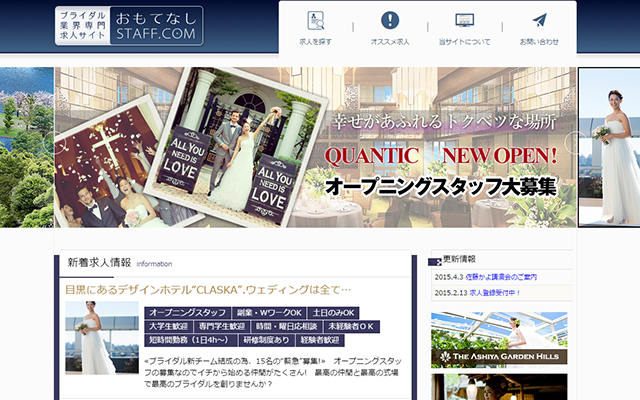Click the right-side bride slide preview
Screen dimensions: 640x400
pos(609,147)
